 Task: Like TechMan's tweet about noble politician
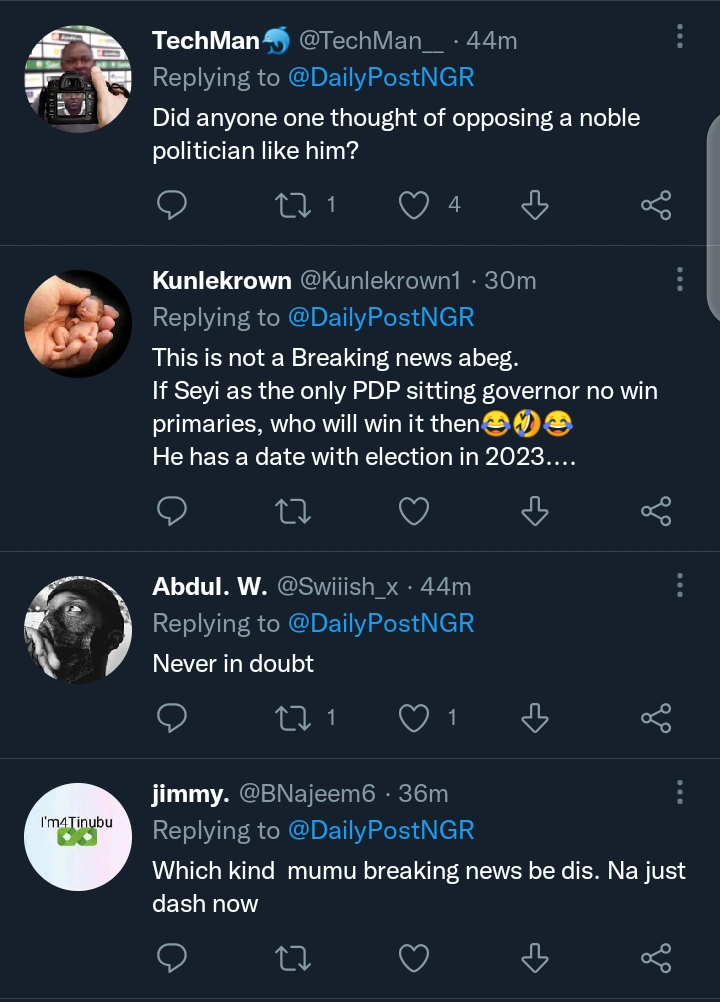click(414, 205)
